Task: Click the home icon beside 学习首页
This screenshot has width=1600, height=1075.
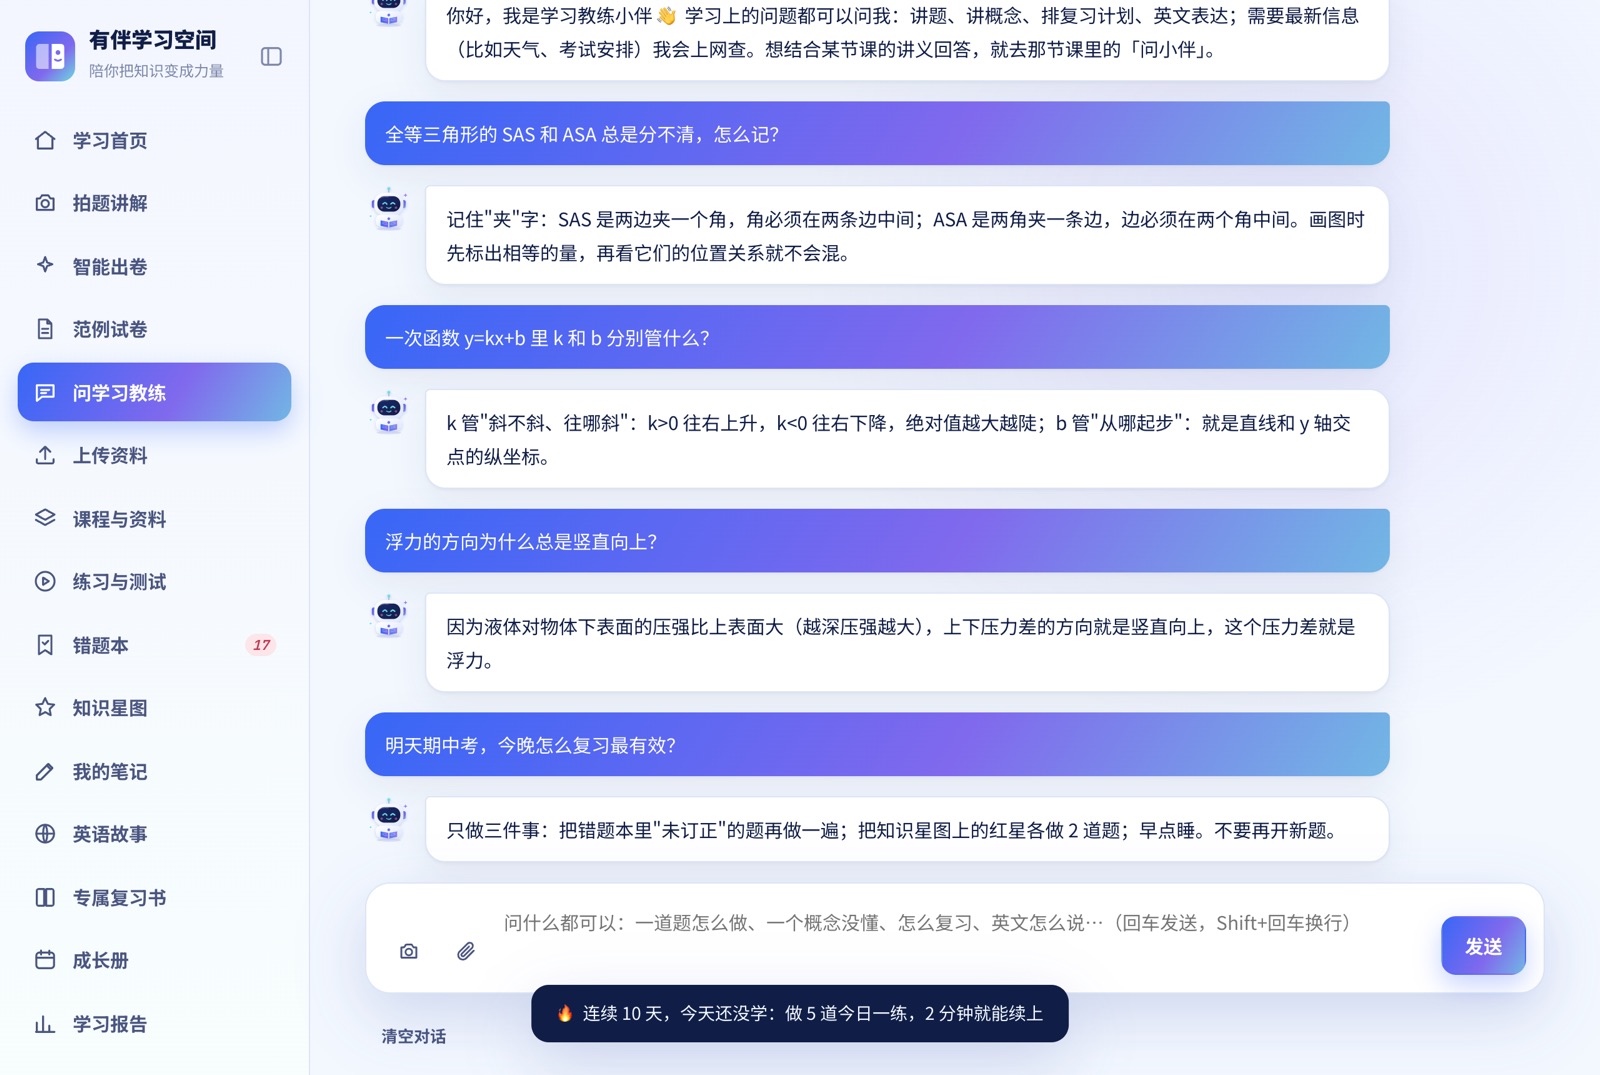Action: pos(45,140)
